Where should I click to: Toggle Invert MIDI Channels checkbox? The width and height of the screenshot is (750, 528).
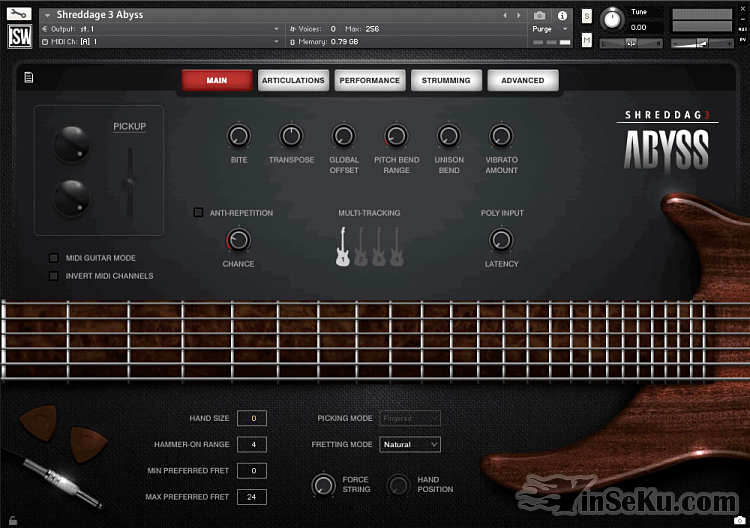(x=54, y=276)
